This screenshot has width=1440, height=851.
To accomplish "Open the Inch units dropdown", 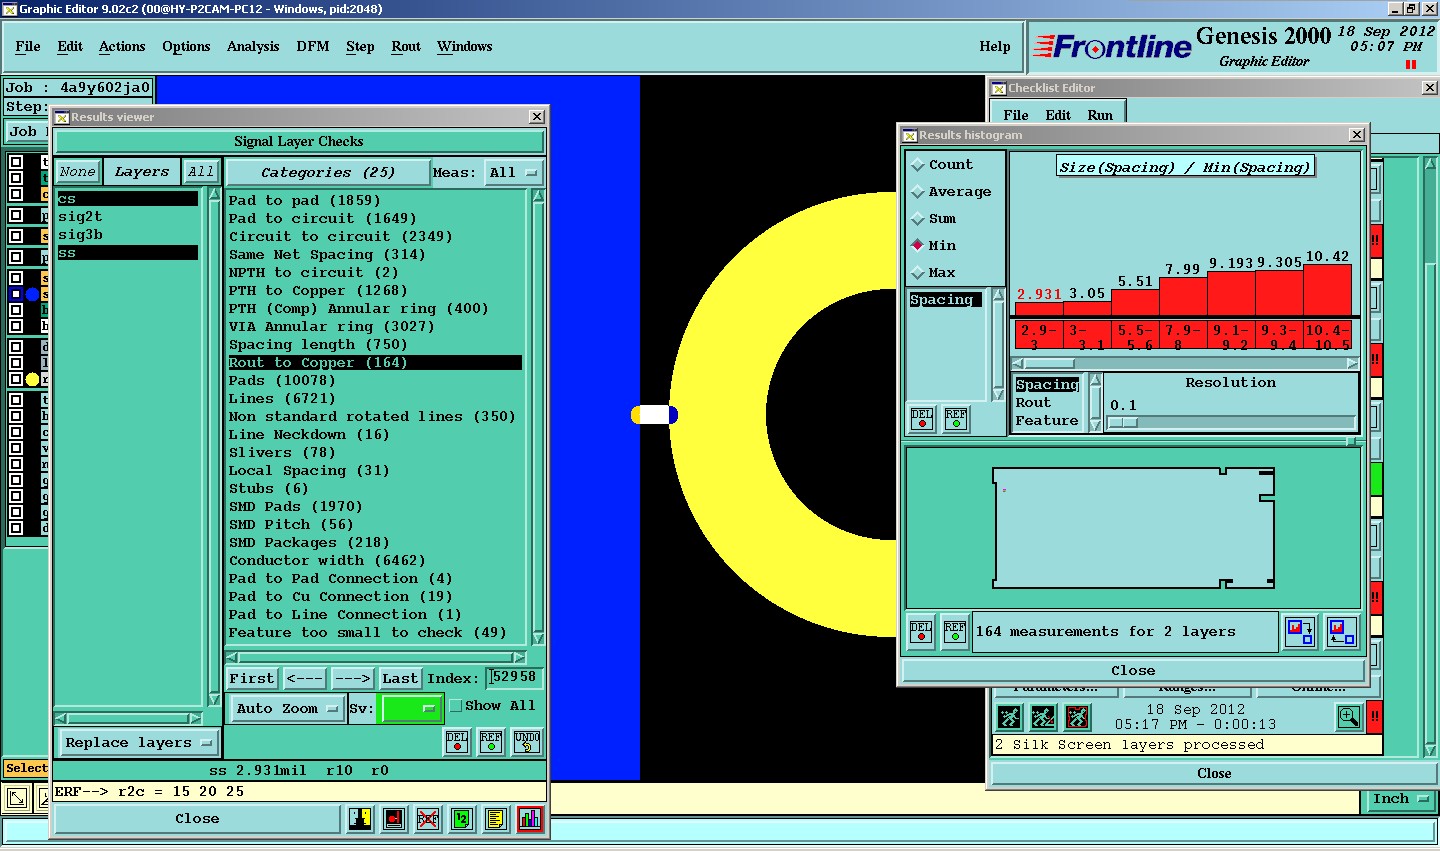I will tap(1398, 799).
